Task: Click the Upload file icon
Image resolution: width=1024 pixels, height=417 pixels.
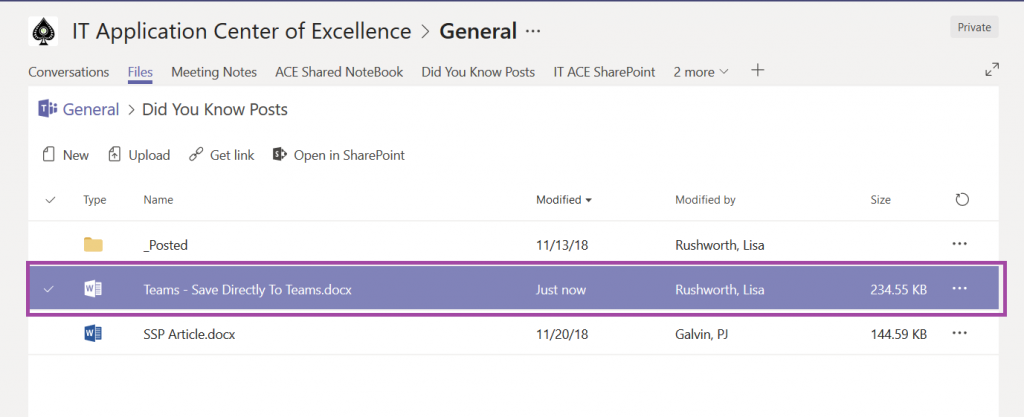Action: 115,155
